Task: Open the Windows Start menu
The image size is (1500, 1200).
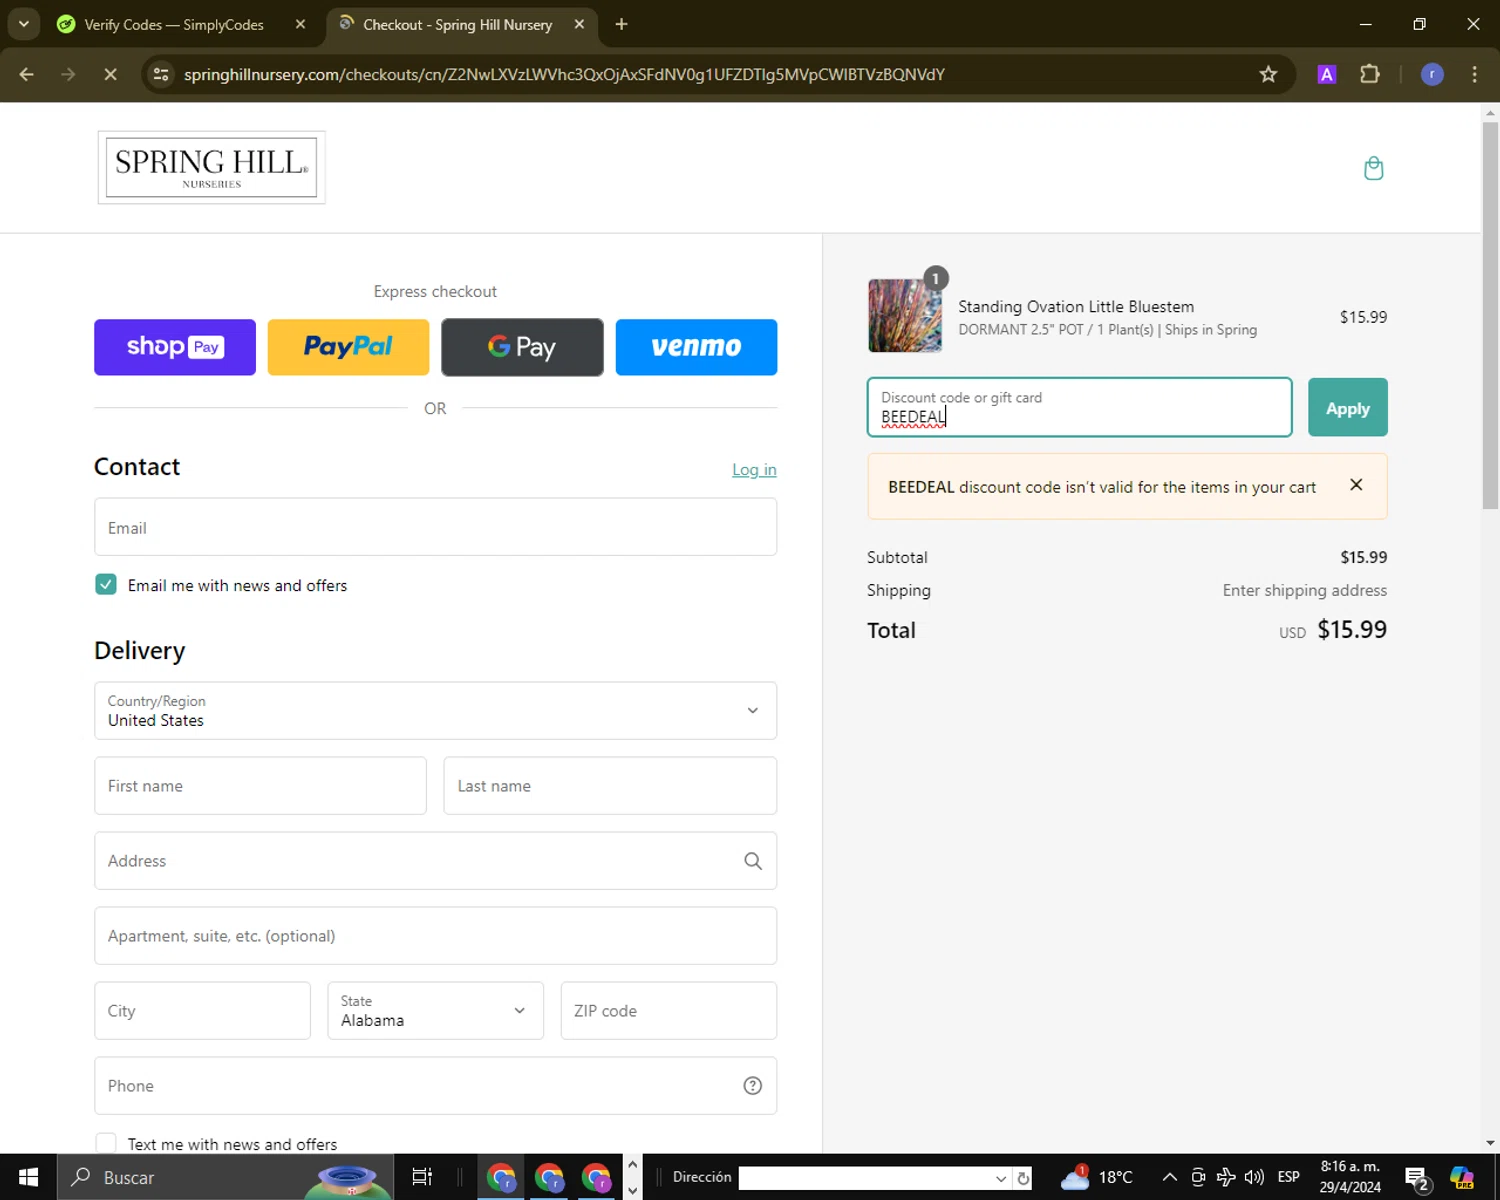Action: [x=28, y=1177]
